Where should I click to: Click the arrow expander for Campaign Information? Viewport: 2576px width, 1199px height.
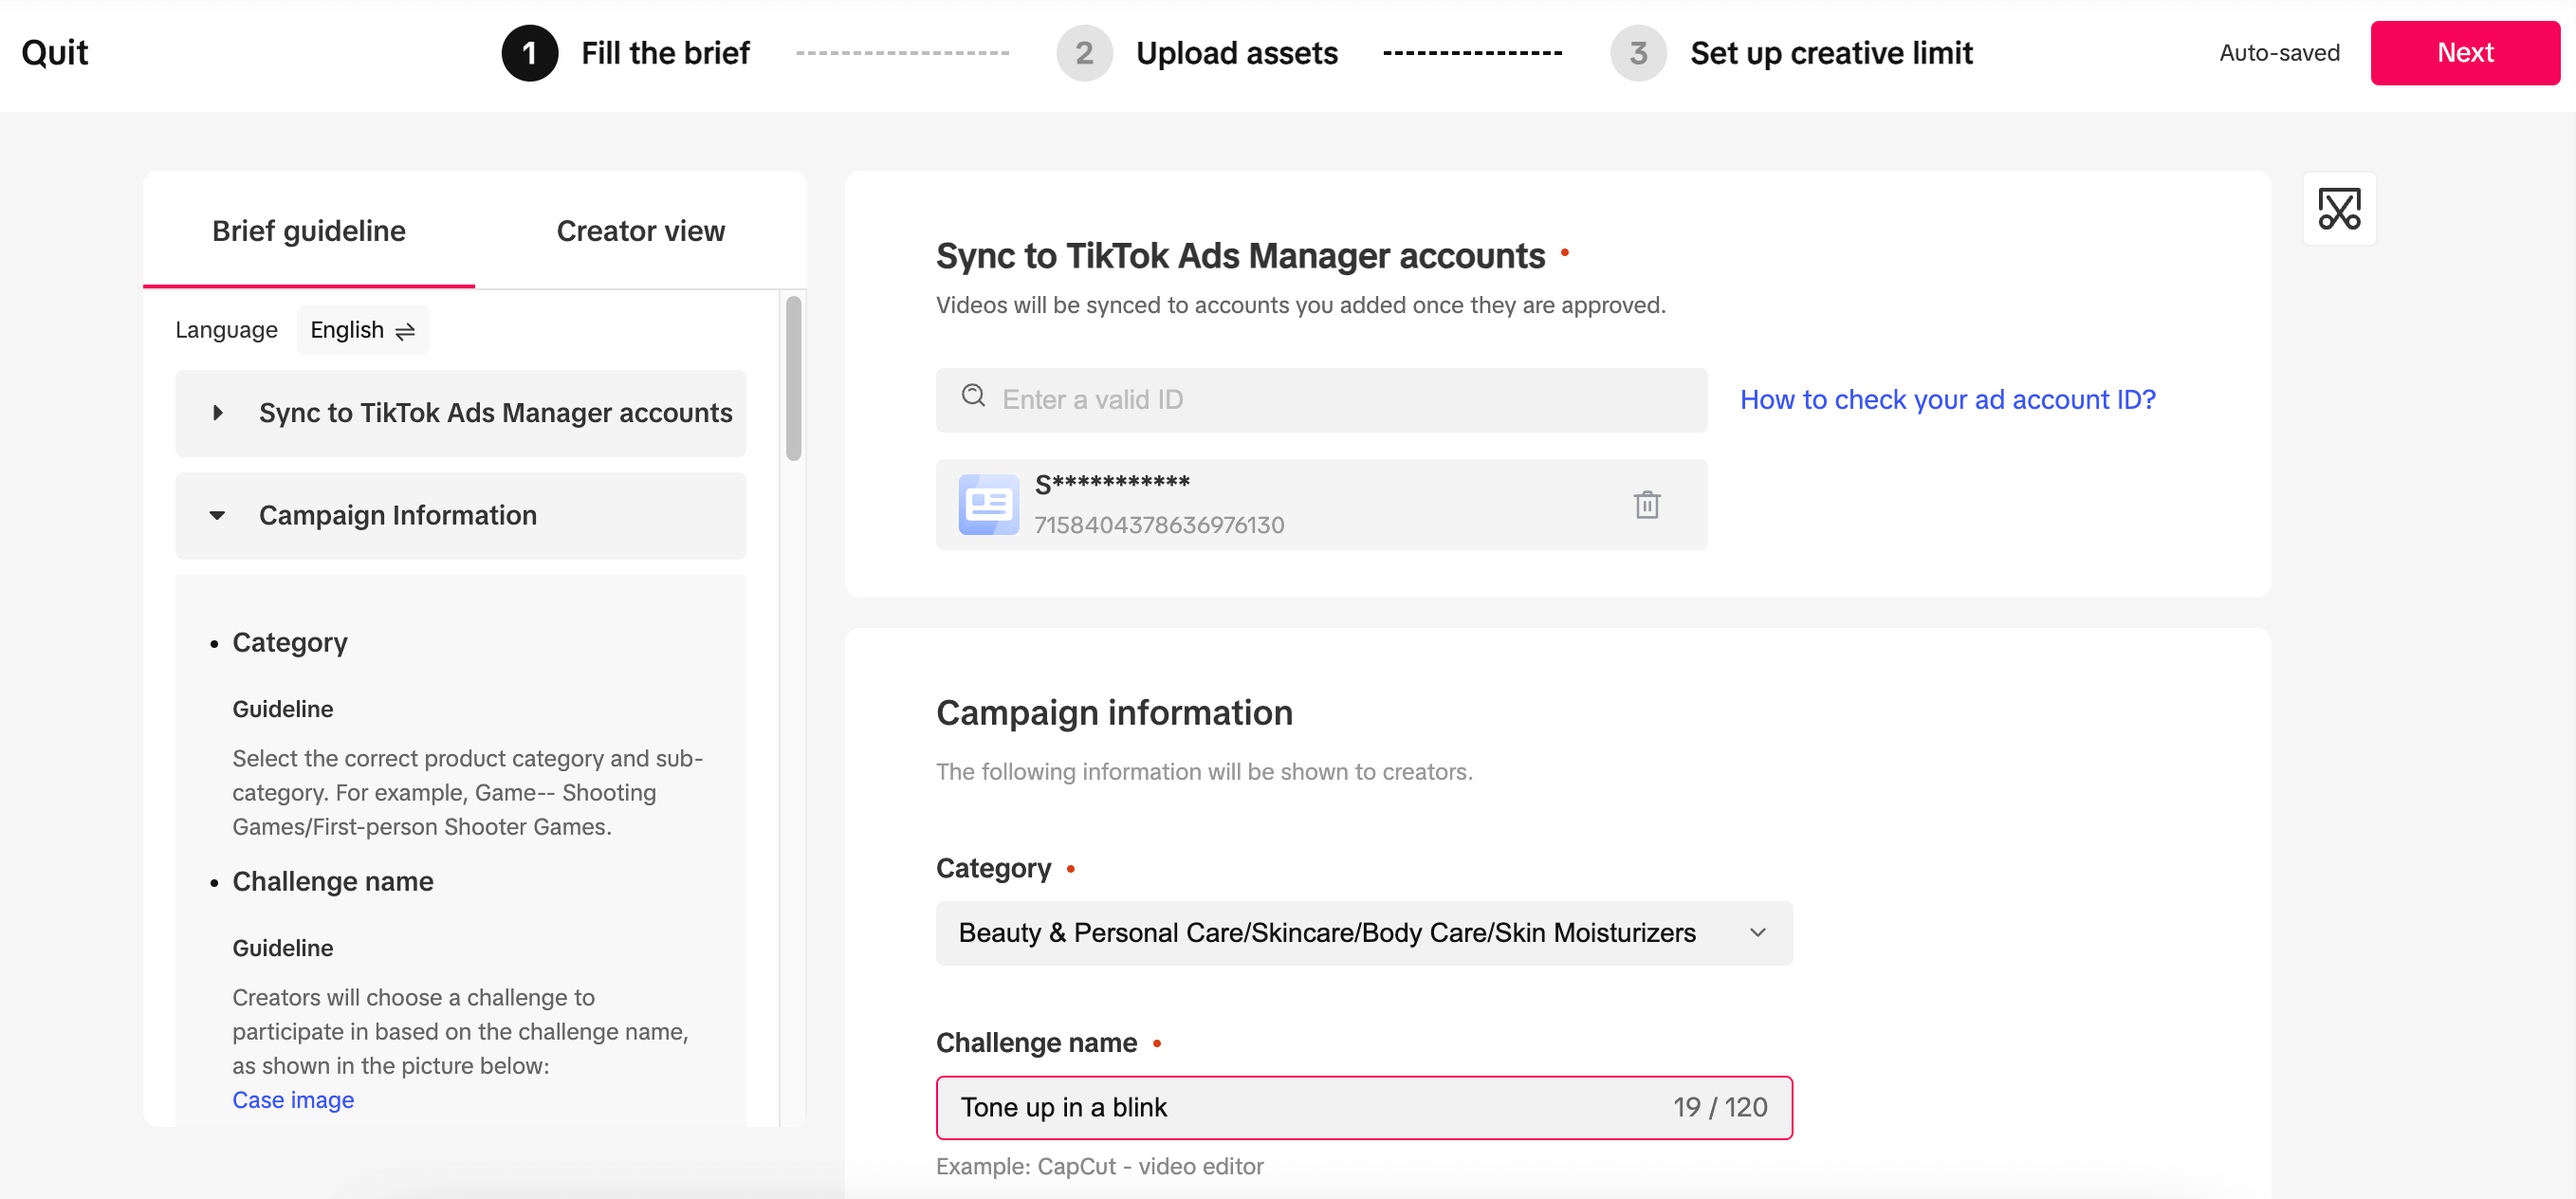point(218,516)
